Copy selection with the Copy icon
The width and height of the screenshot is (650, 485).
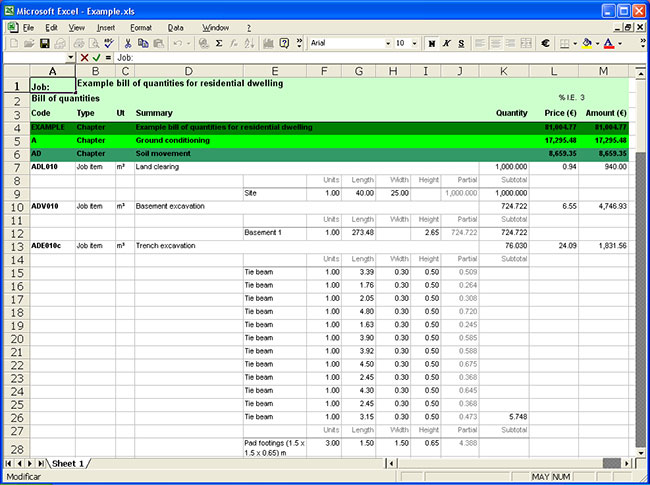143,43
